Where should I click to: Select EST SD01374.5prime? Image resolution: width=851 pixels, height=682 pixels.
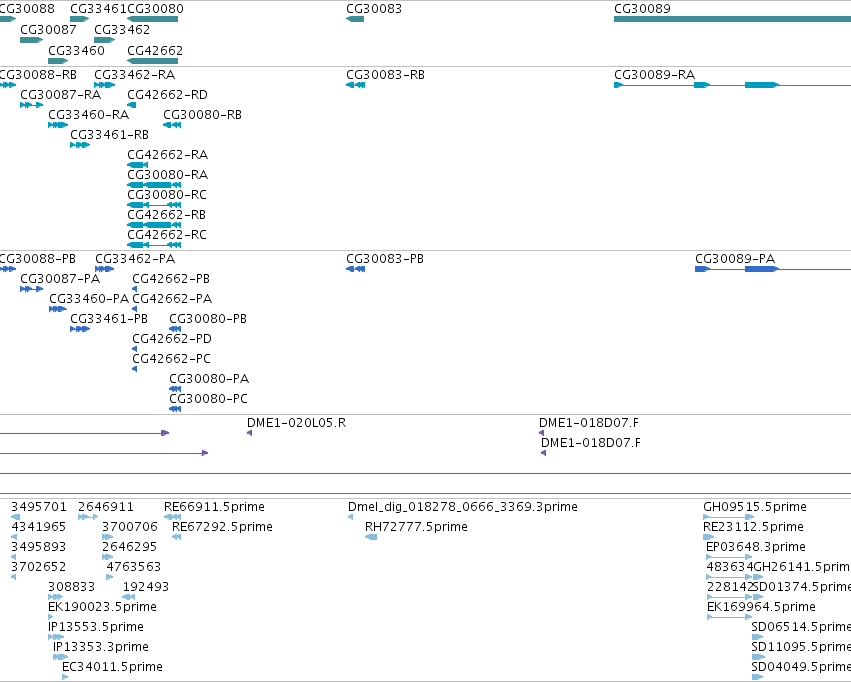pos(758,597)
